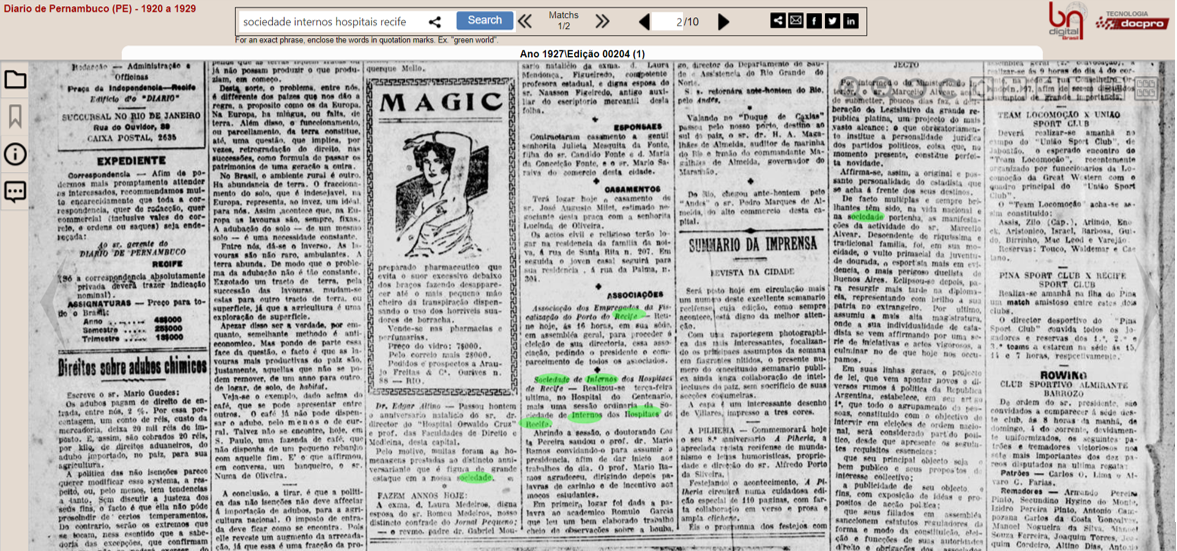The image size is (1177, 551).
Task: Focus the search text field
Action: [x=332, y=22]
